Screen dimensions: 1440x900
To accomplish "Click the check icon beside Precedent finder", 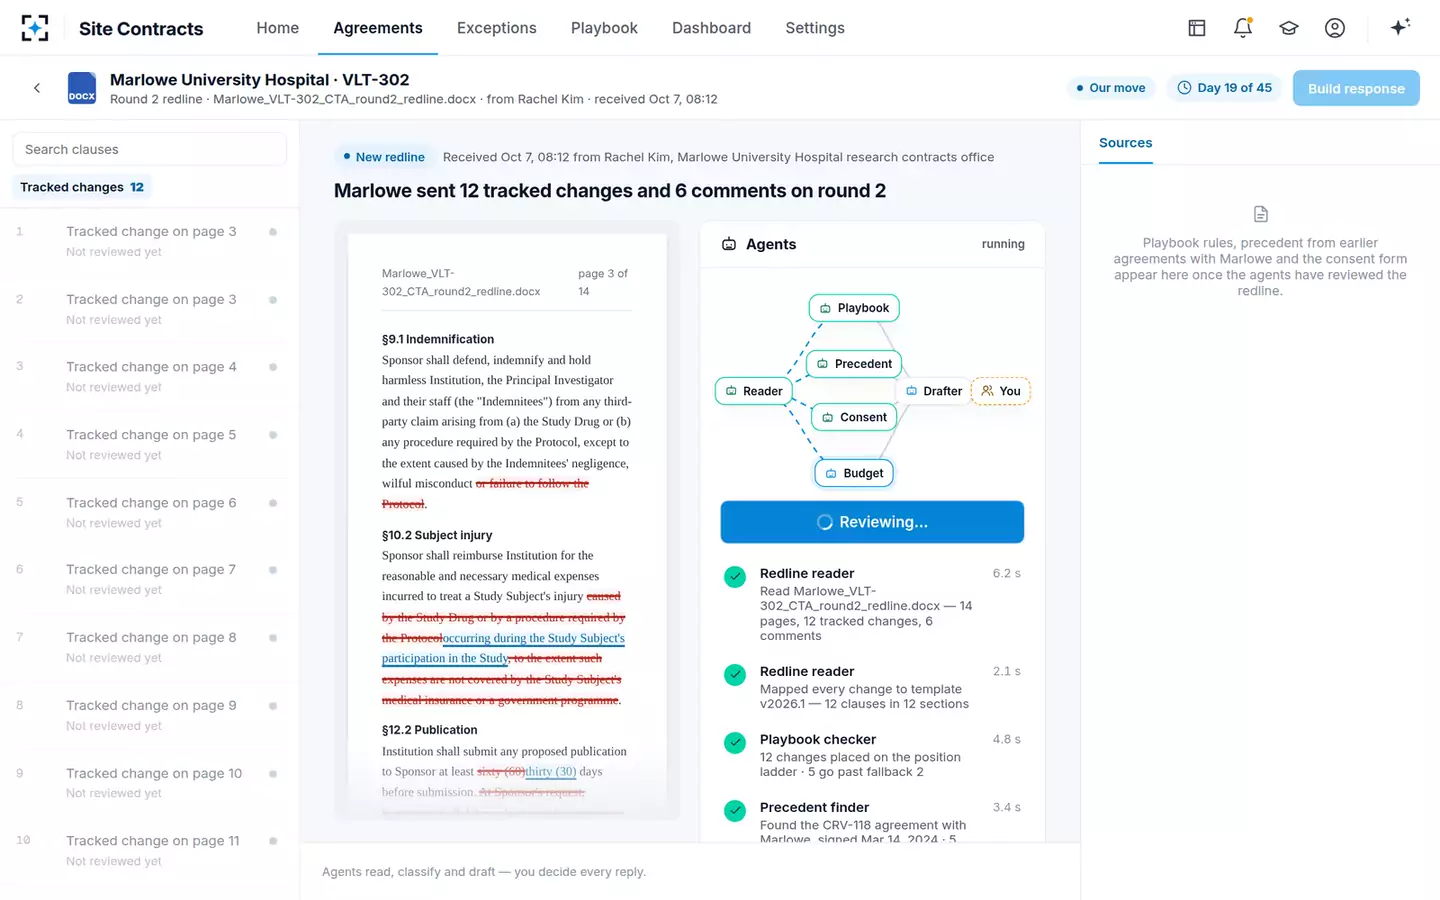I will (x=735, y=811).
